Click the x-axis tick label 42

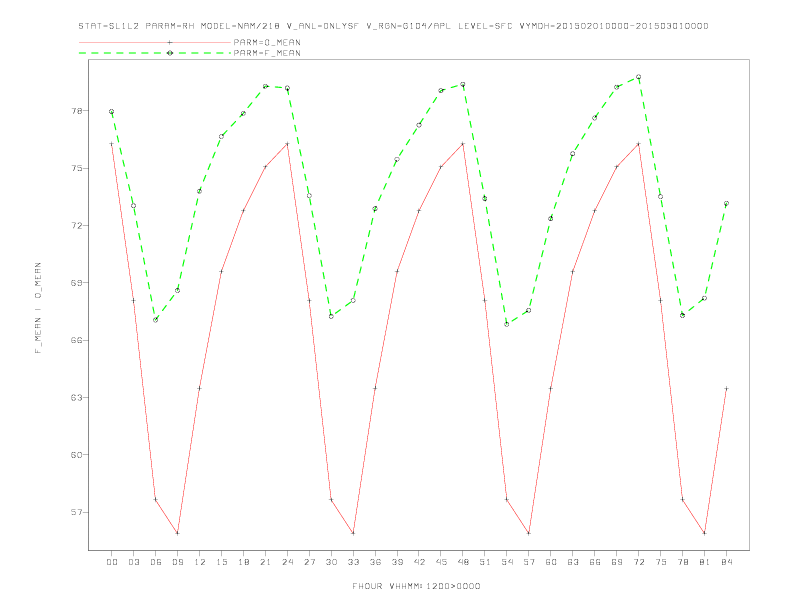coord(419,562)
